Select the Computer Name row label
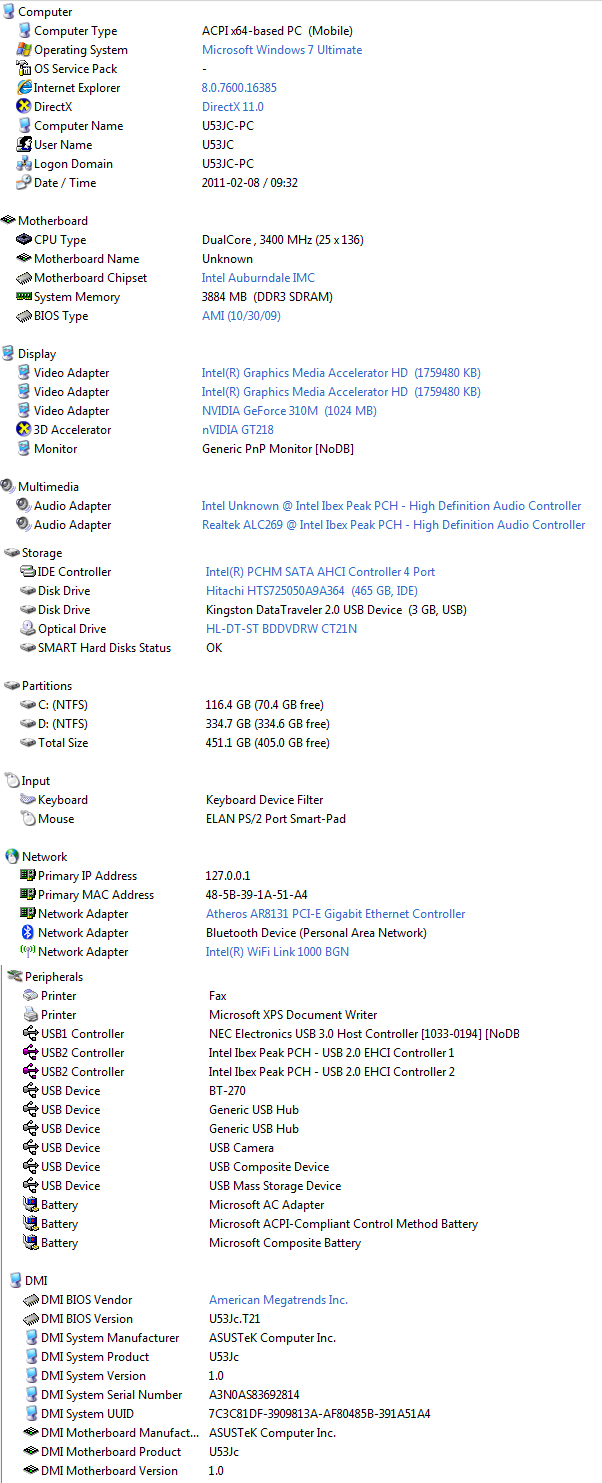 [79, 126]
